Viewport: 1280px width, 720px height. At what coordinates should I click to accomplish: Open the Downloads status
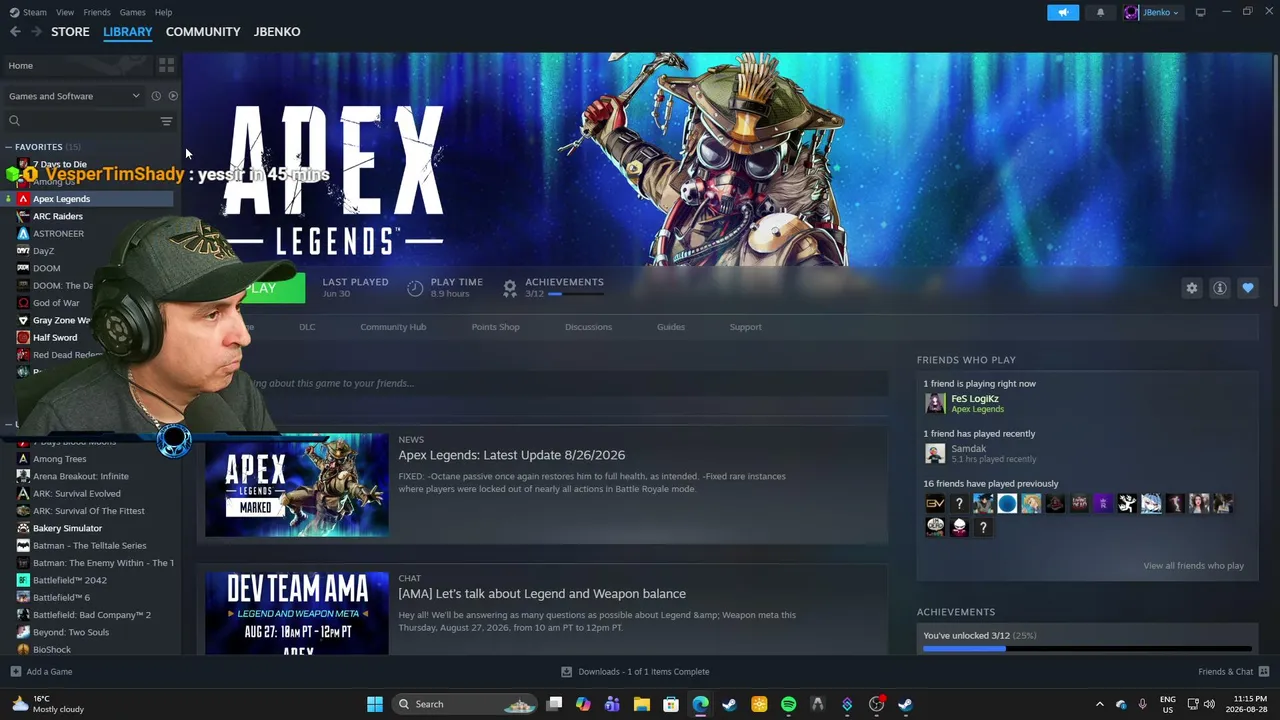coord(635,672)
